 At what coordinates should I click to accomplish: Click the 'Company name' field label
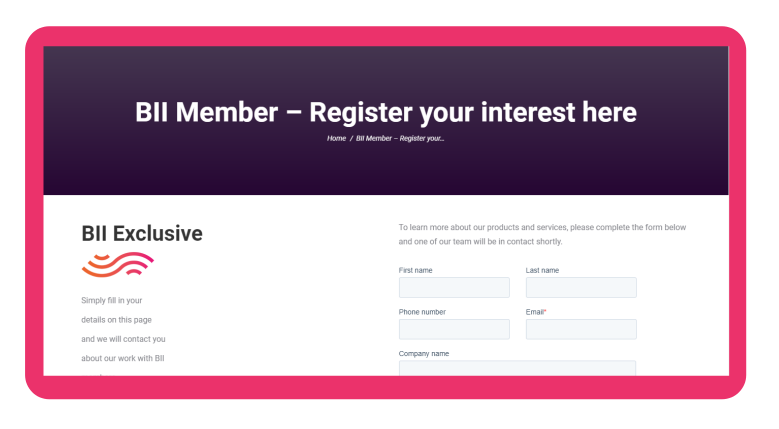424,354
